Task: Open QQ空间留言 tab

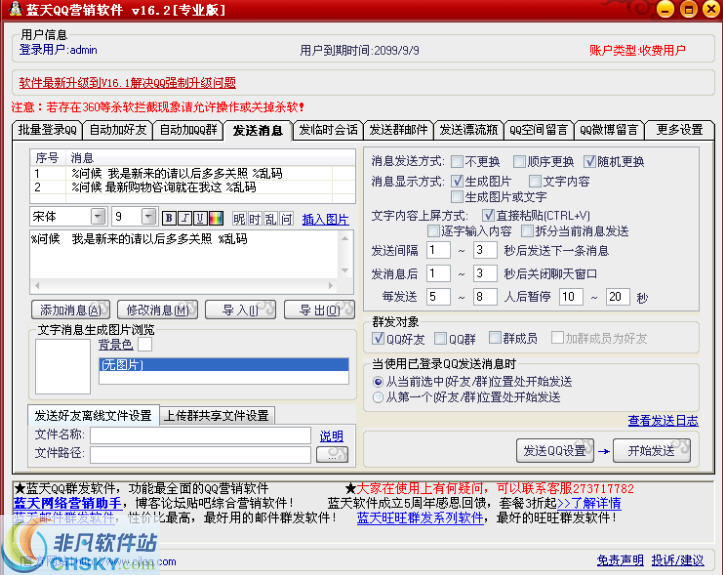Action: (539, 130)
